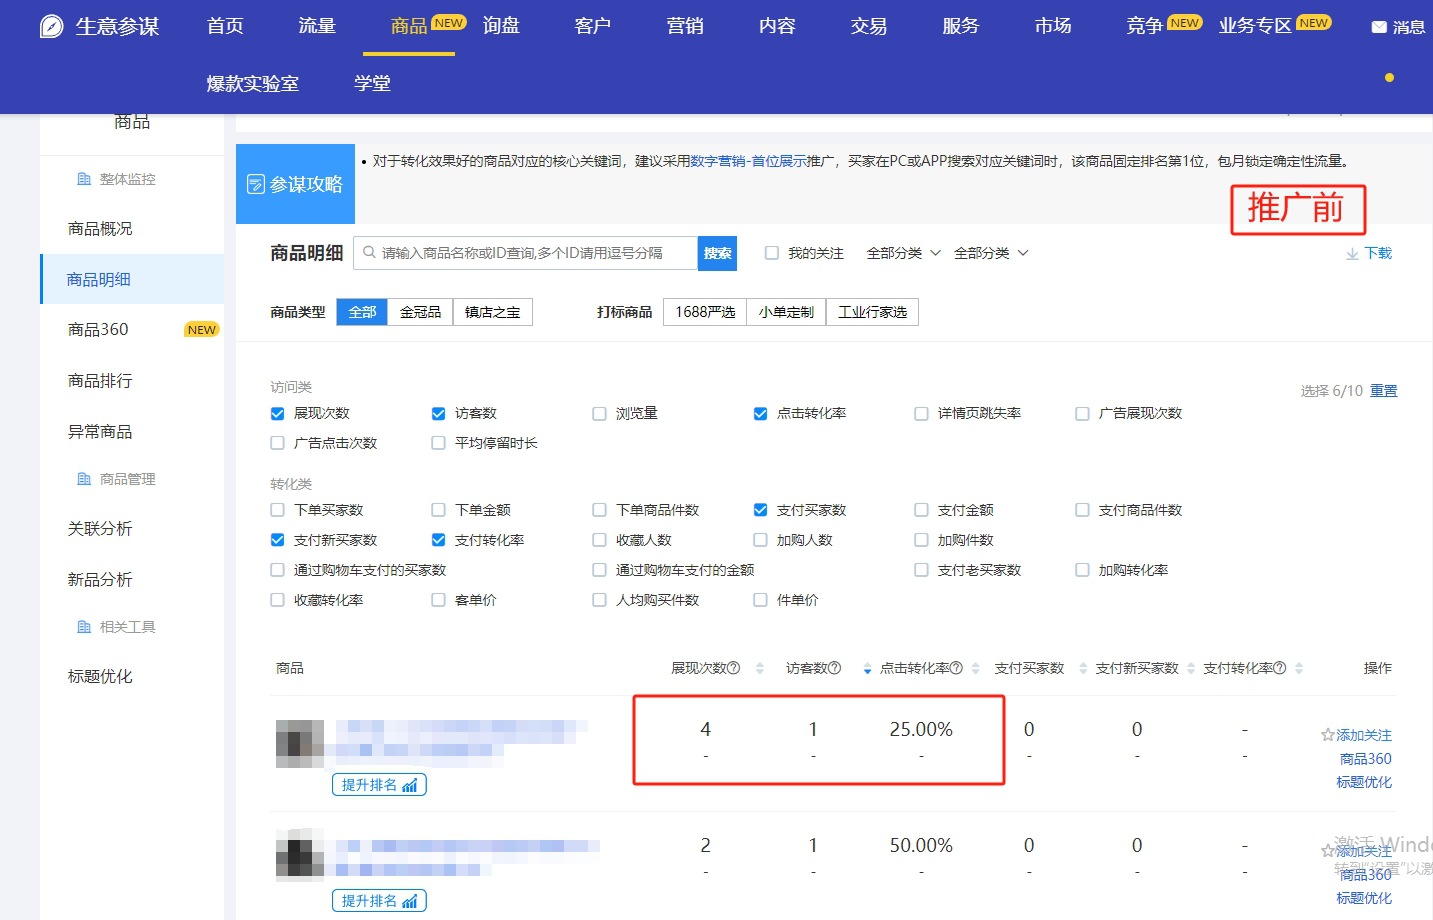
Task: Click the star icon 添加关注 for first product
Action: 1328,735
